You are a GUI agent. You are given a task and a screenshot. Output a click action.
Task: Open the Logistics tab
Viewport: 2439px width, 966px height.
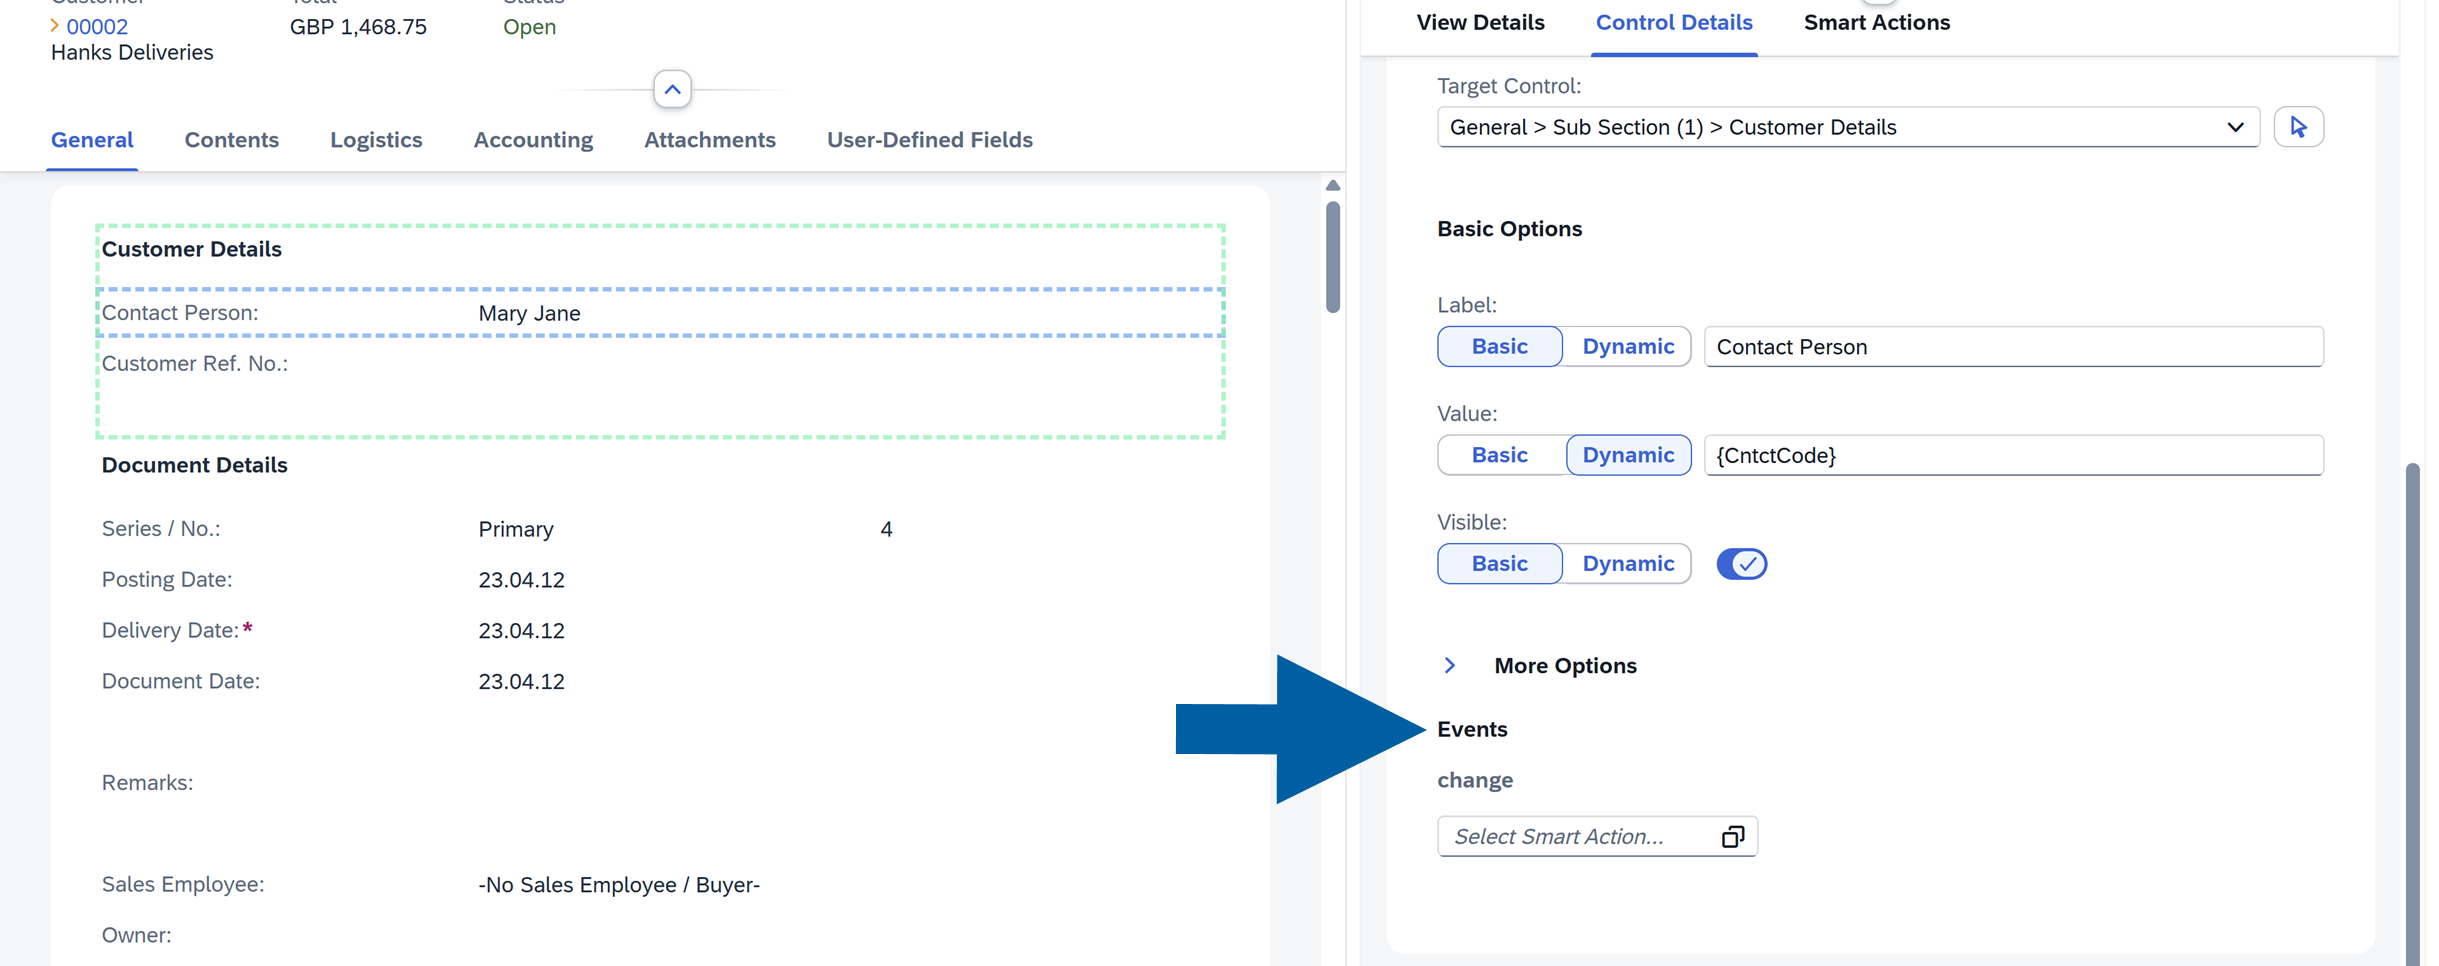point(376,139)
